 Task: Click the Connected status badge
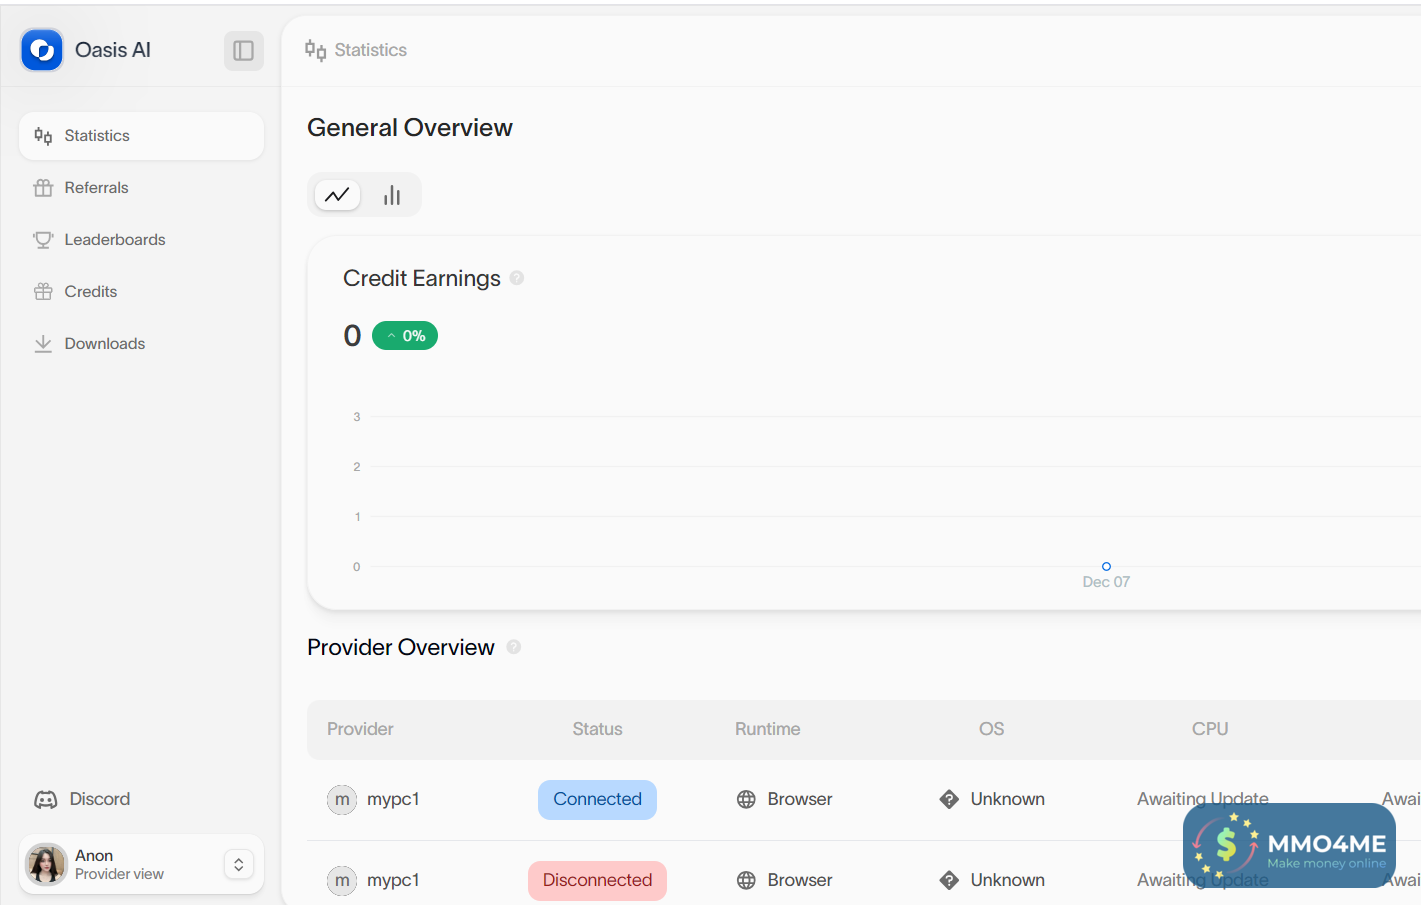(597, 800)
